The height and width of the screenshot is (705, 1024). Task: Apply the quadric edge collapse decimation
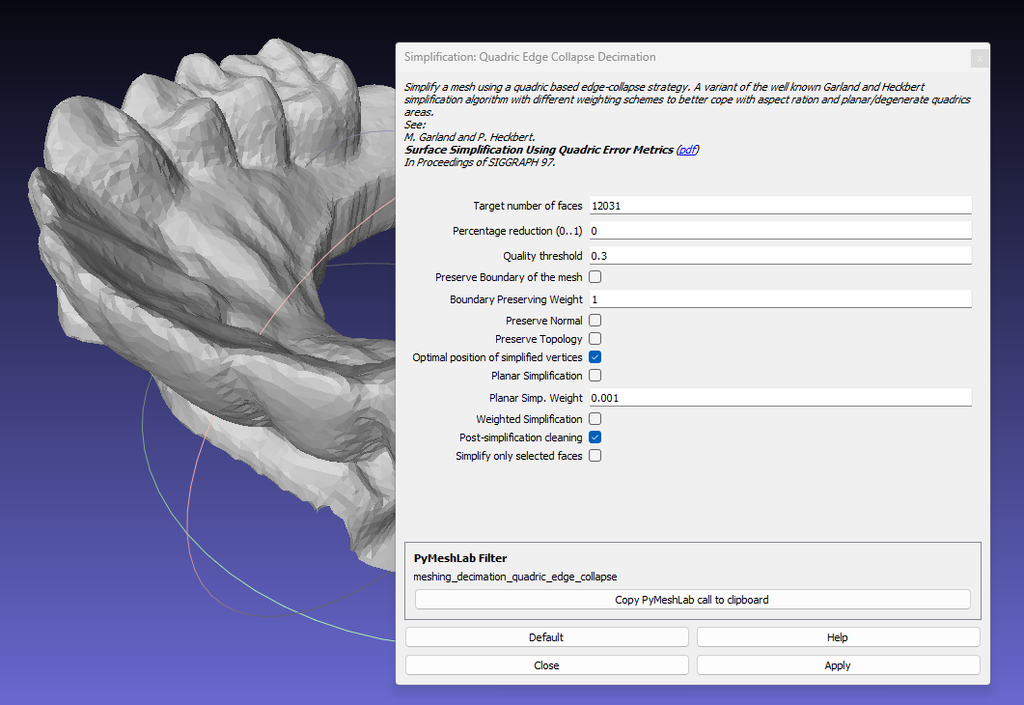(837, 664)
